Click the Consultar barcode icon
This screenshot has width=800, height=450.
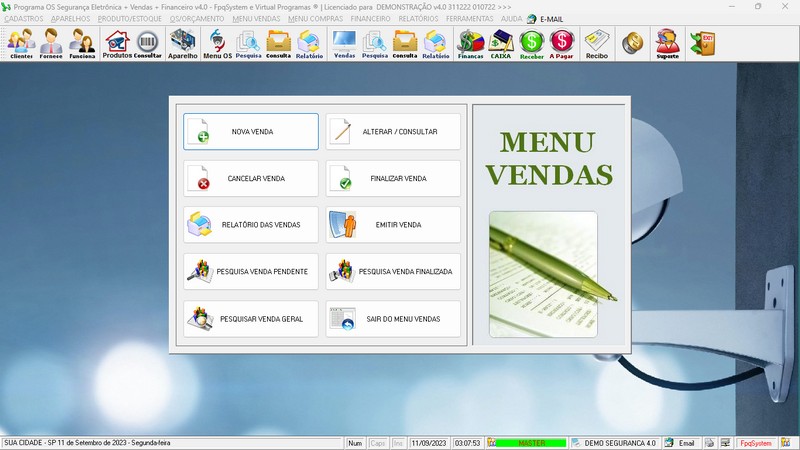147,44
